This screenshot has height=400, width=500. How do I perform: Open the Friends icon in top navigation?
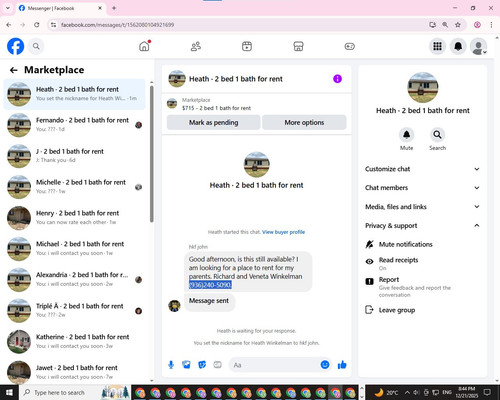point(196,46)
